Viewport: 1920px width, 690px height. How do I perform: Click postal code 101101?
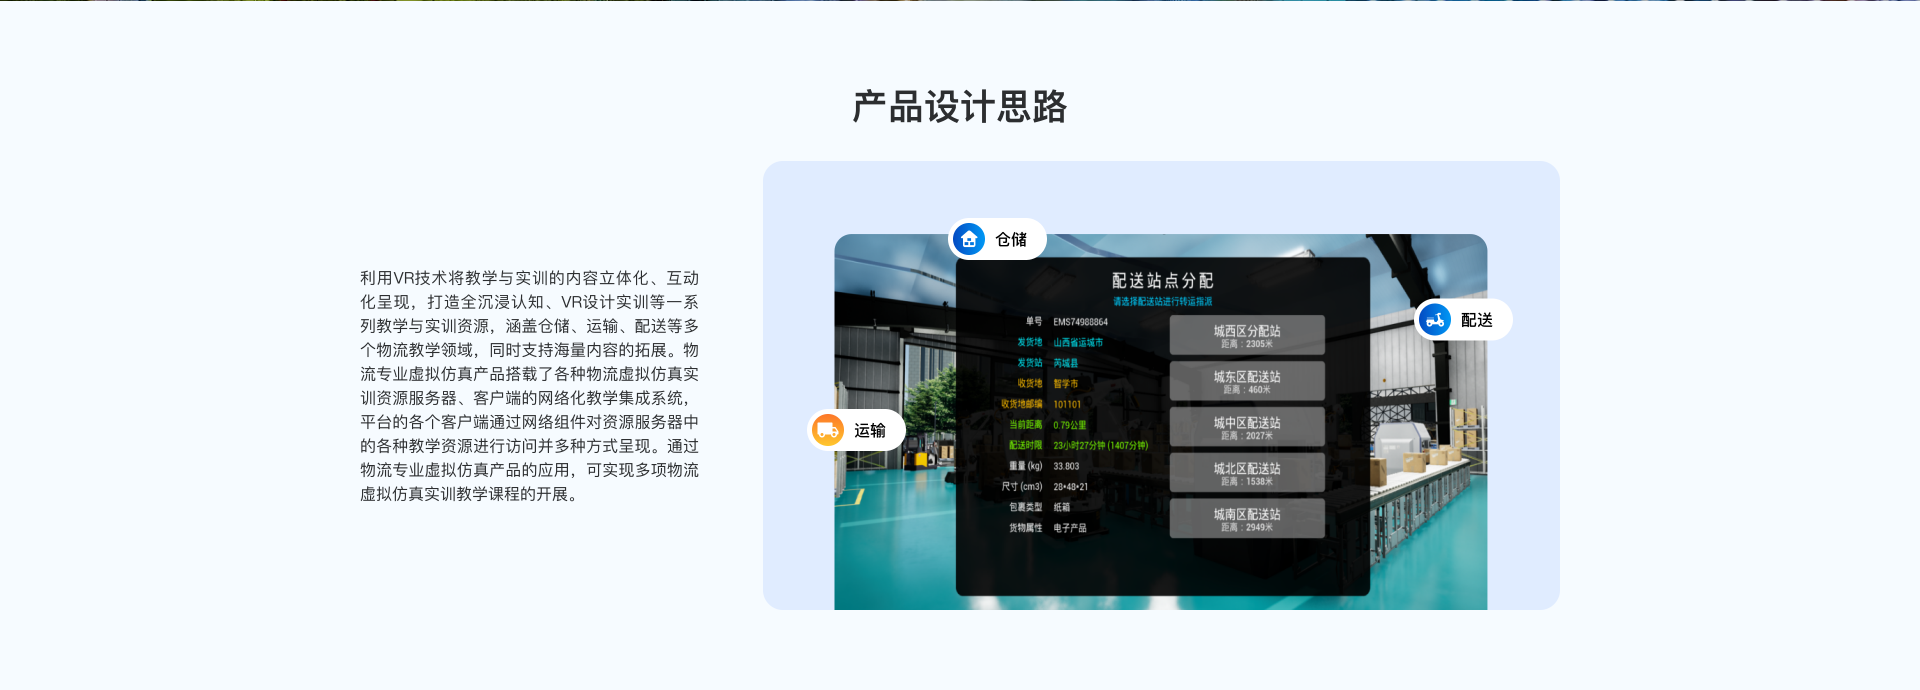[x=1067, y=405]
